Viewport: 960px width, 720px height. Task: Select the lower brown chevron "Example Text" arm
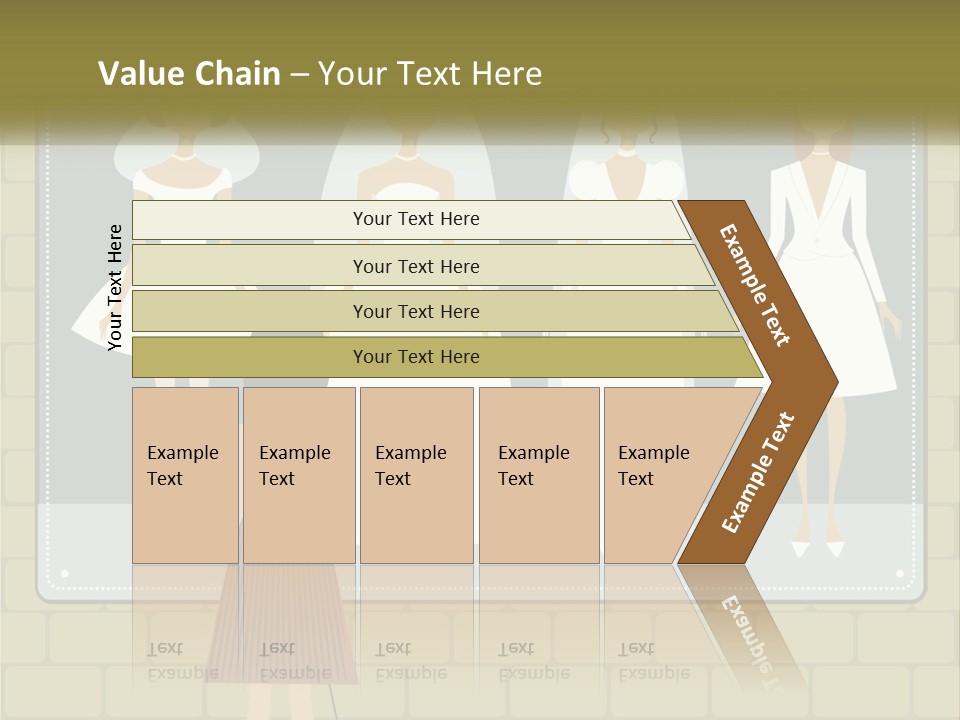coord(760,470)
